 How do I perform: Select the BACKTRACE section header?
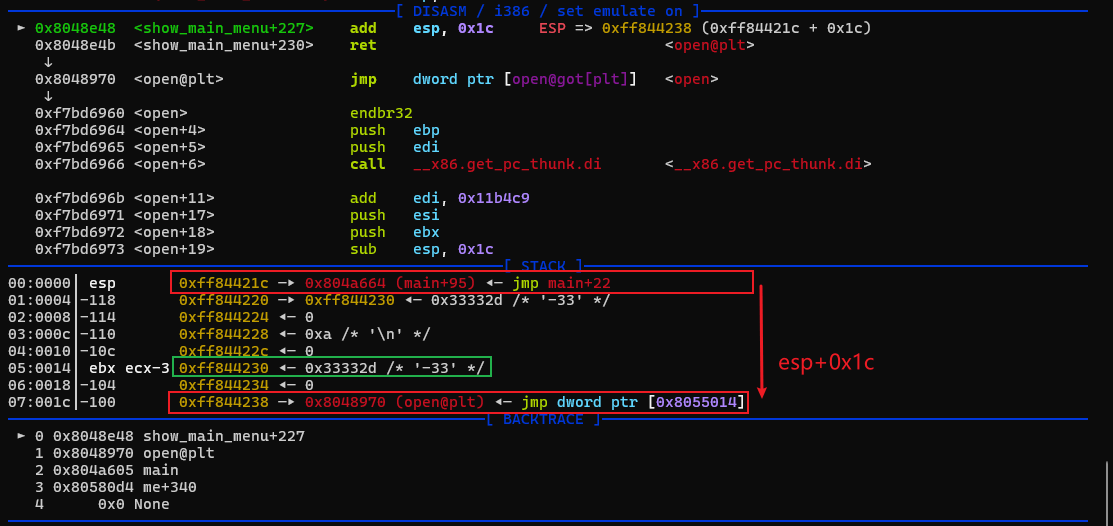(542, 419)
